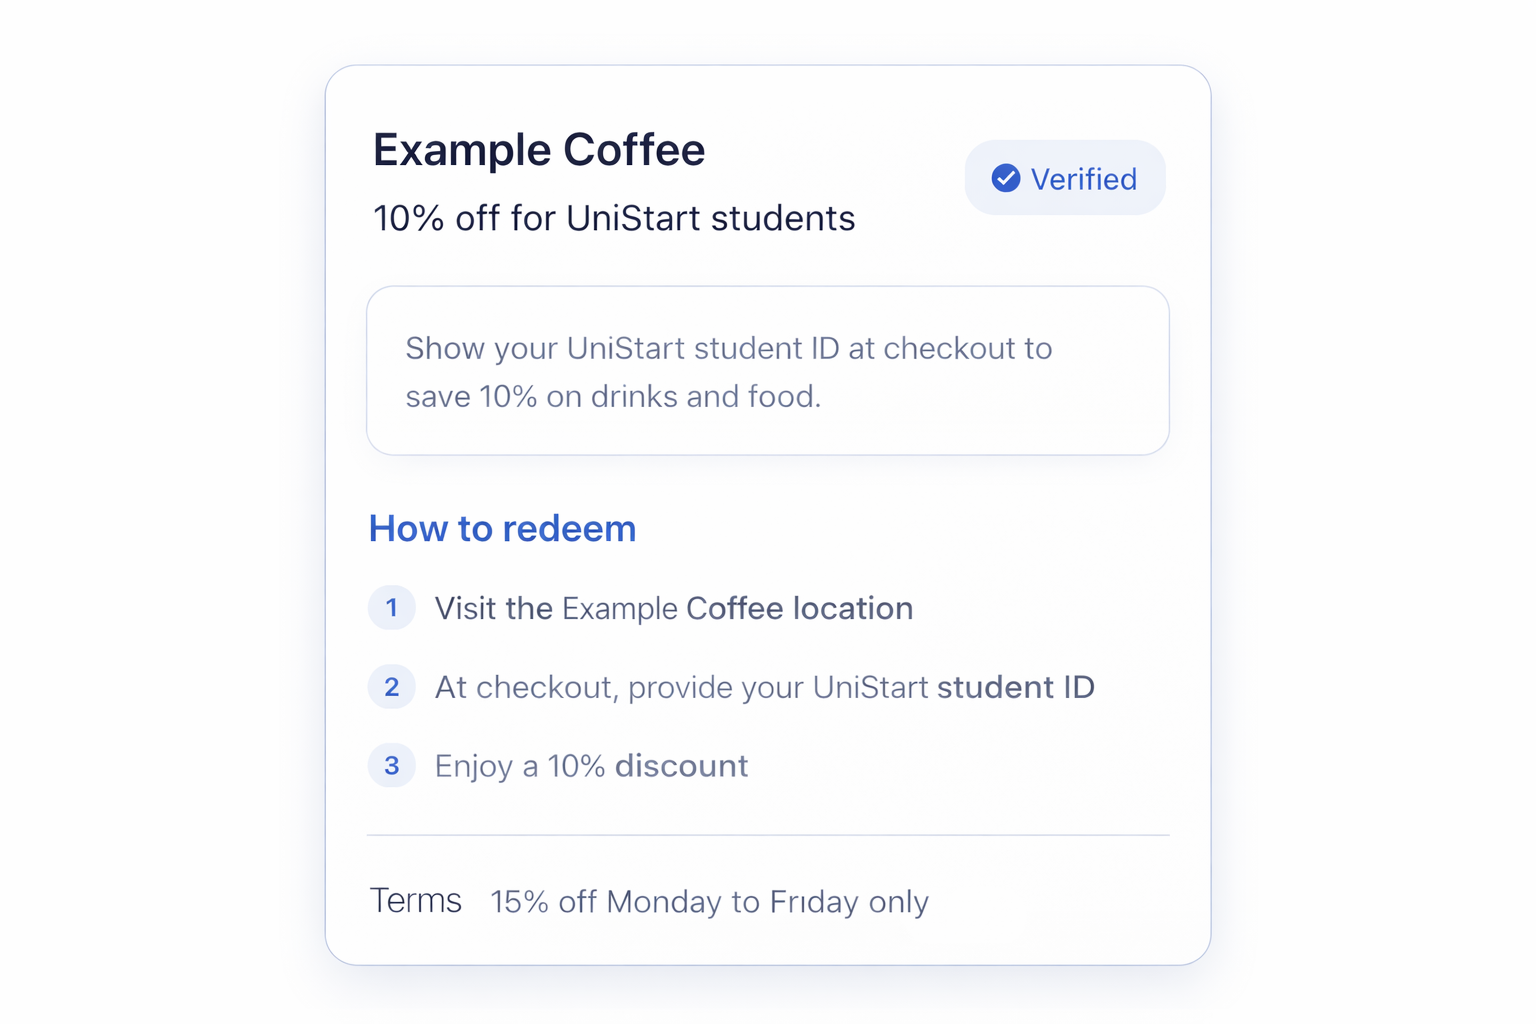
Task: Click the blue checkmark icon in Verified badge
Action: (1005, 178)
